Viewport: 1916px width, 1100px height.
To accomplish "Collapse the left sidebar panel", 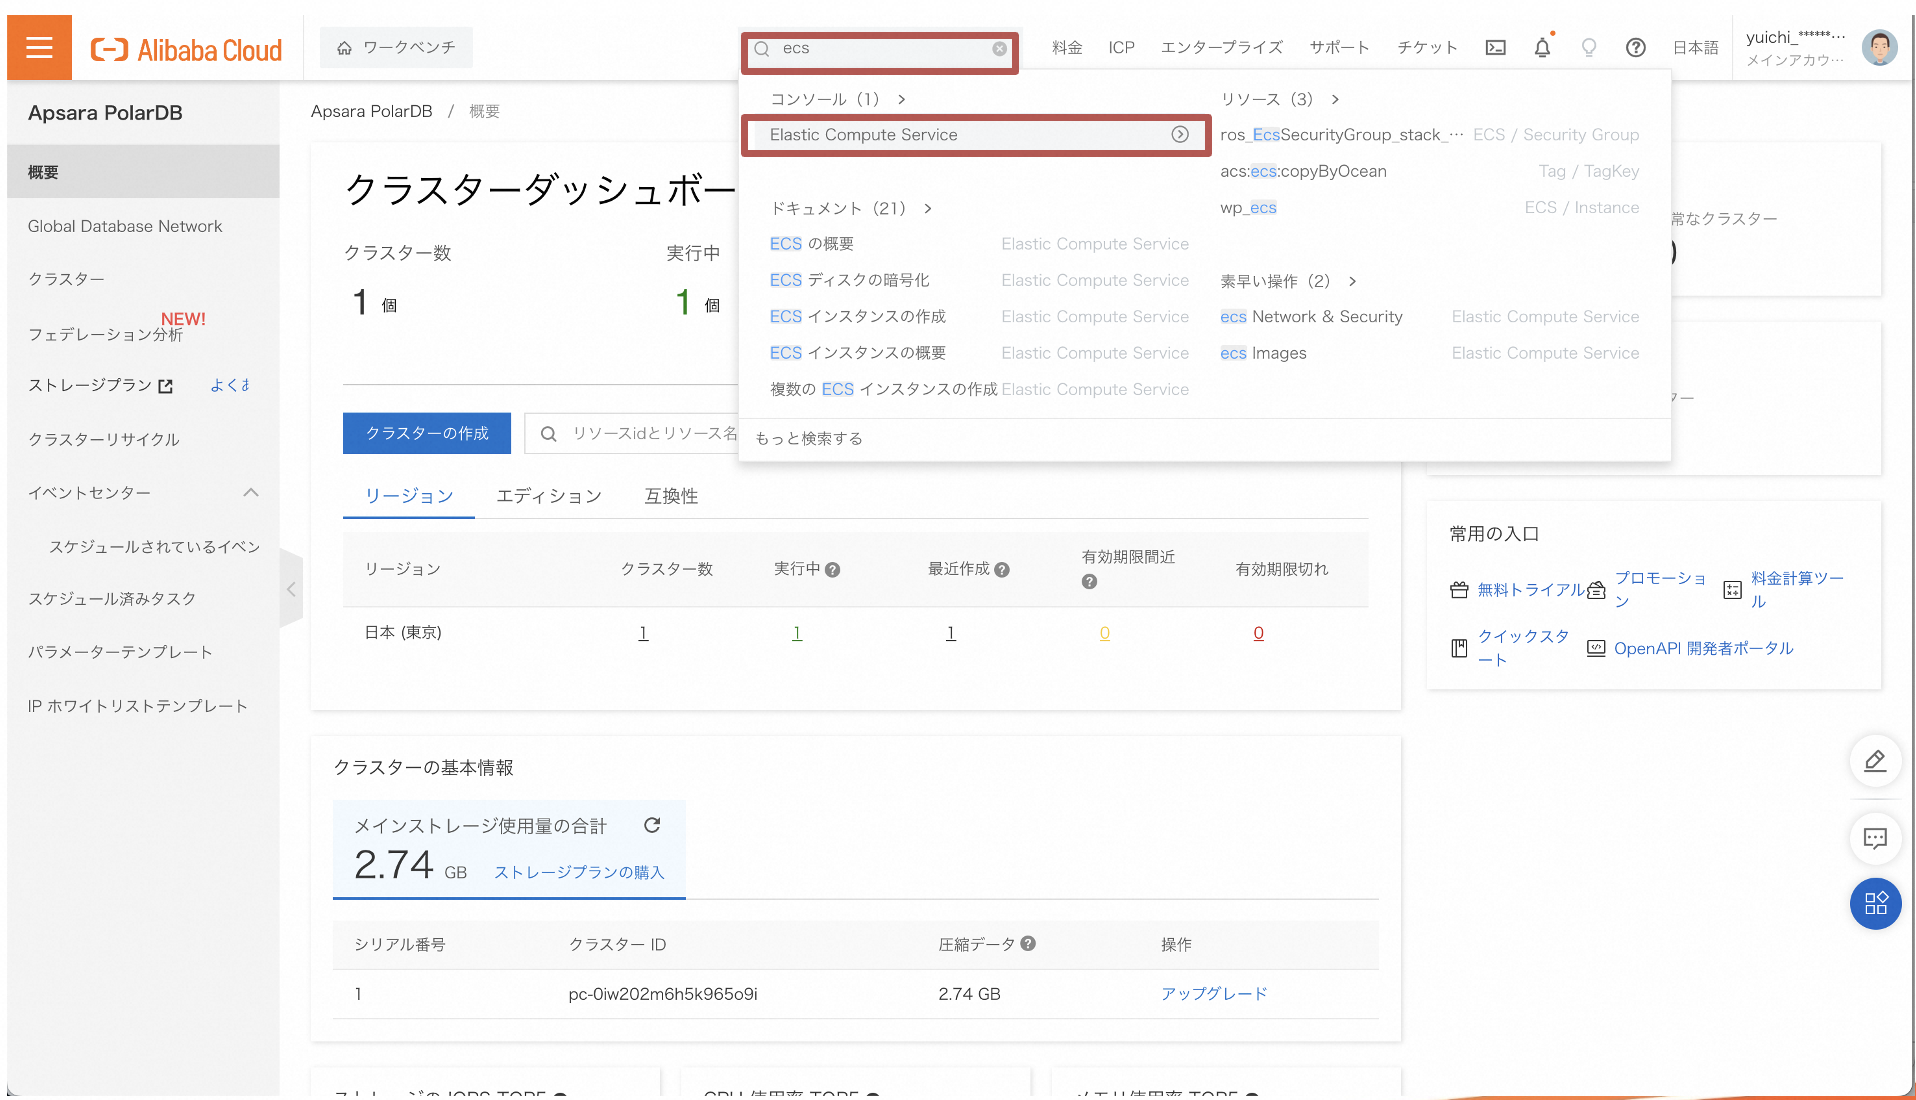I will pyautogui.click(x=290, y=589).
